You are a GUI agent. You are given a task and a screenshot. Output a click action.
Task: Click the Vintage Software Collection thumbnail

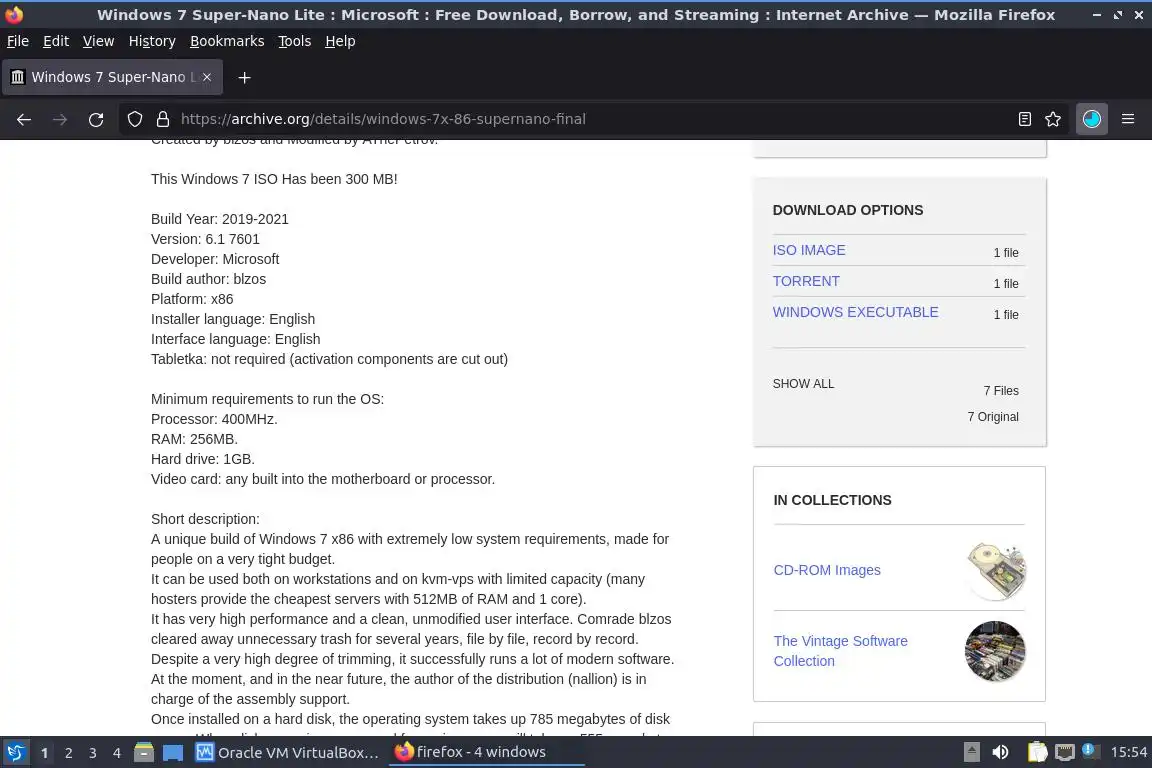[x=995, y=651]
